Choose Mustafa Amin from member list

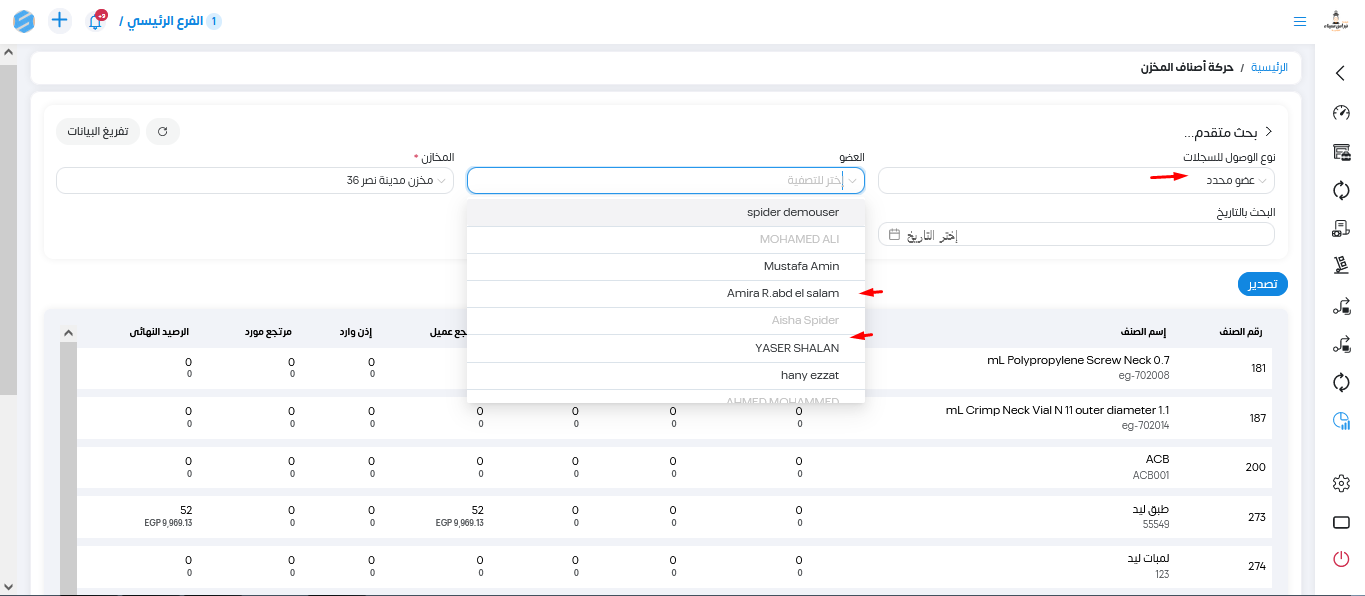[800, 267]
